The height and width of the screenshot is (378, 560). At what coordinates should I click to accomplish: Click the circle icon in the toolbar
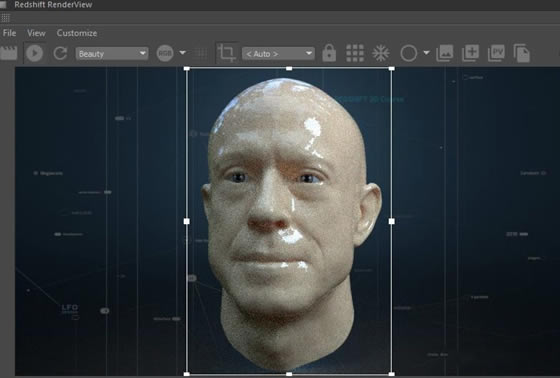click(409, 53)
